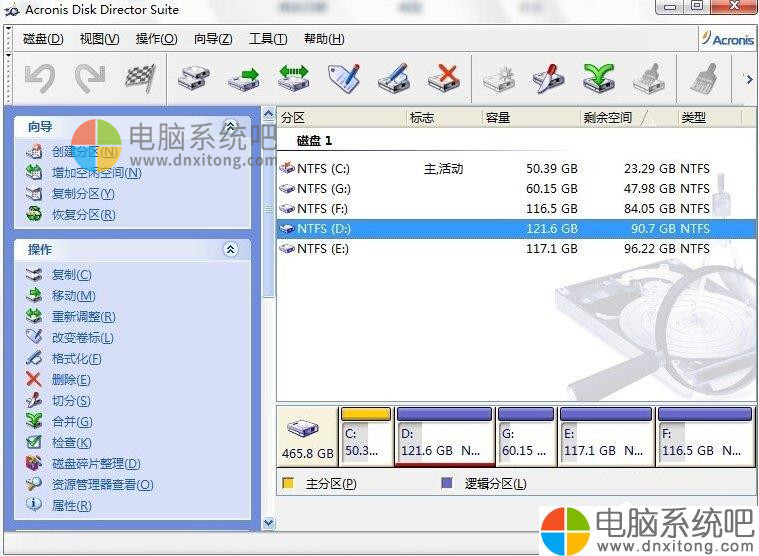Click 磁盘碎片整理(D) operation
This screenshot has height=556, width=759.
tap(96, 464)
